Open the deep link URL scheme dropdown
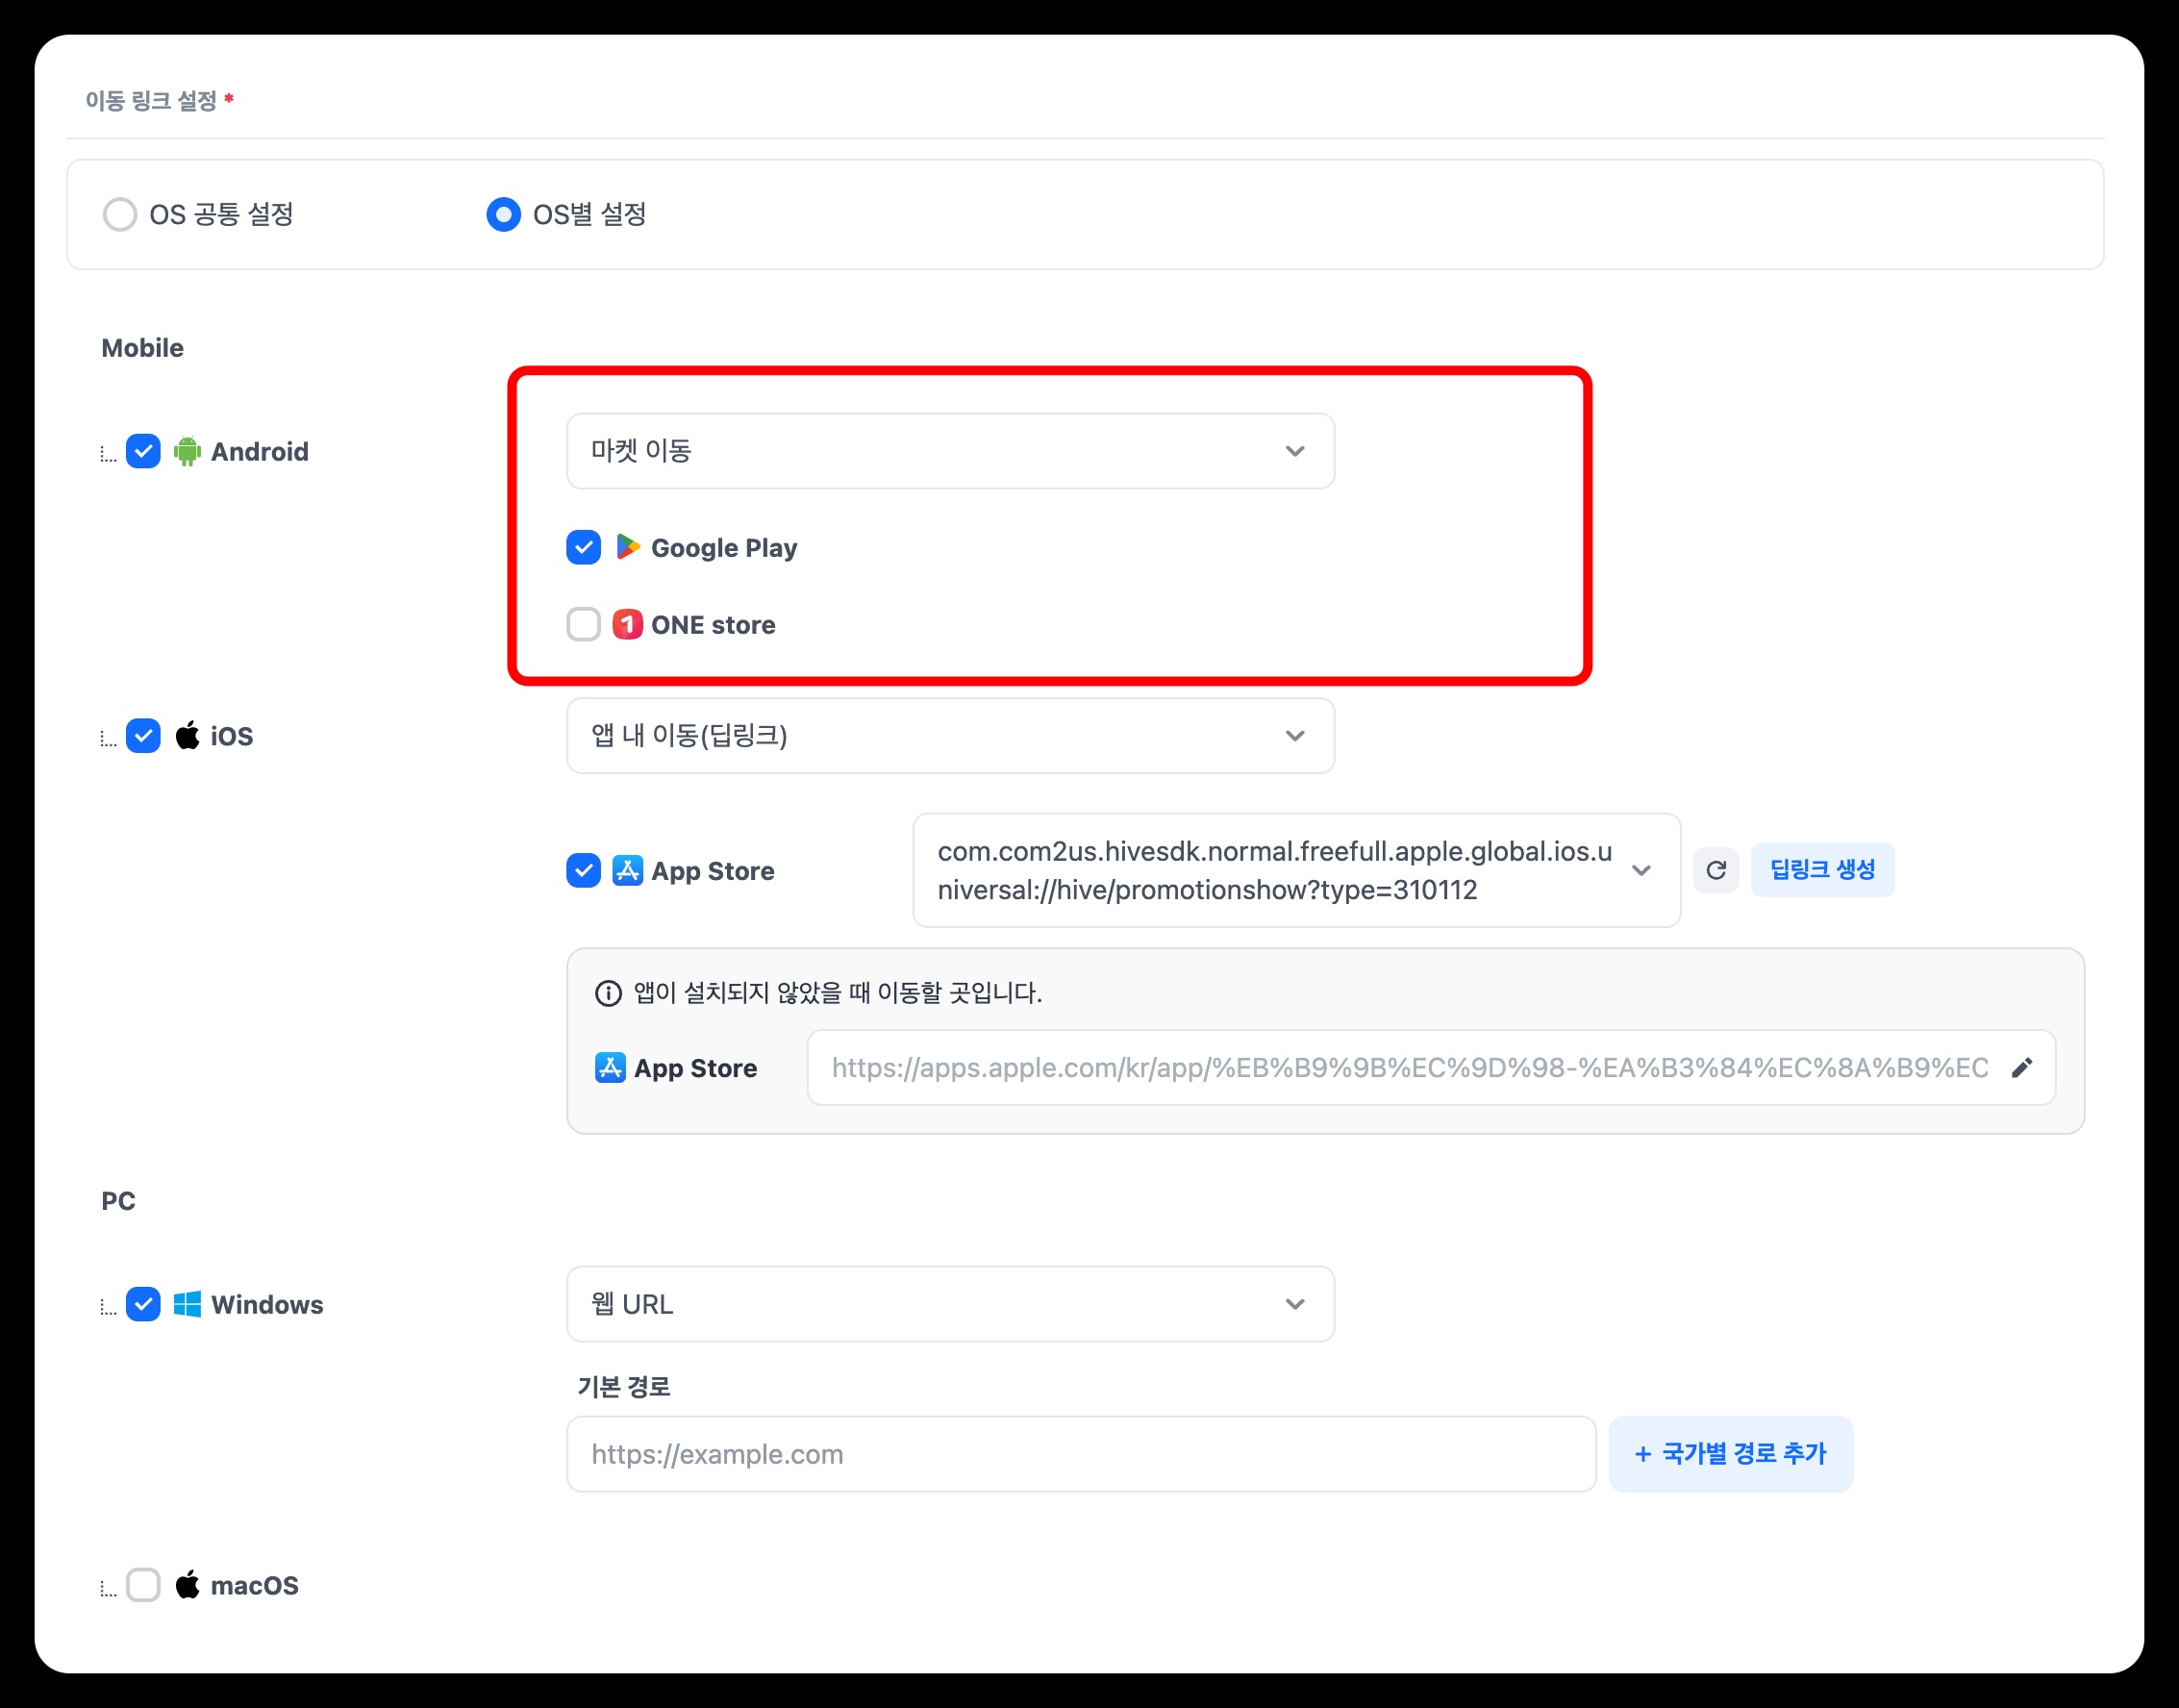This screenshot has width=2179, height=1708. click(x=1295, y=870)
